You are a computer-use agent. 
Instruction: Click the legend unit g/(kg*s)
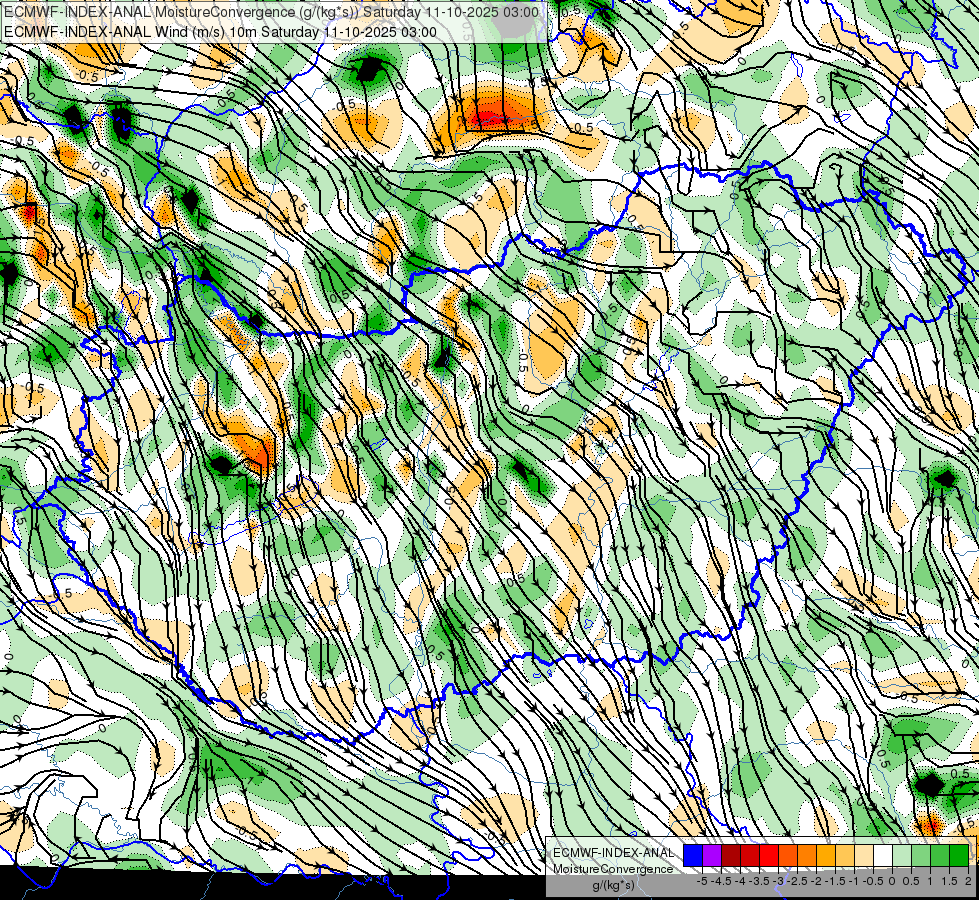[x=613, y=886]
